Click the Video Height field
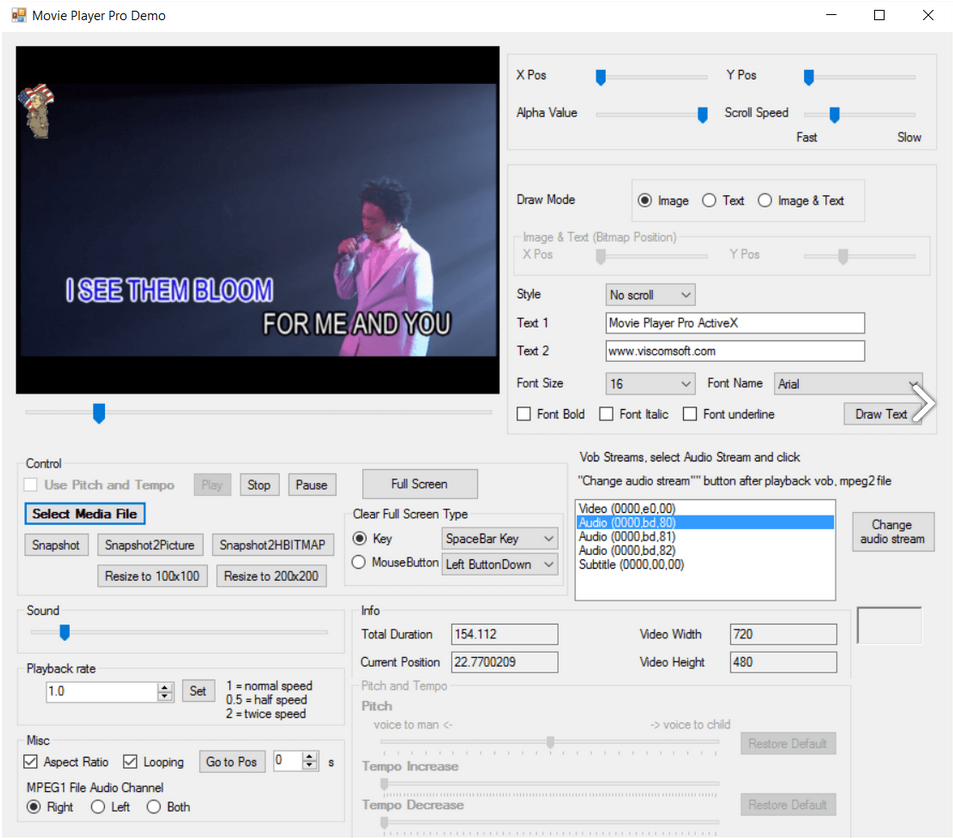953x838 pixels. pyautogui.click(x=783, y=662)
